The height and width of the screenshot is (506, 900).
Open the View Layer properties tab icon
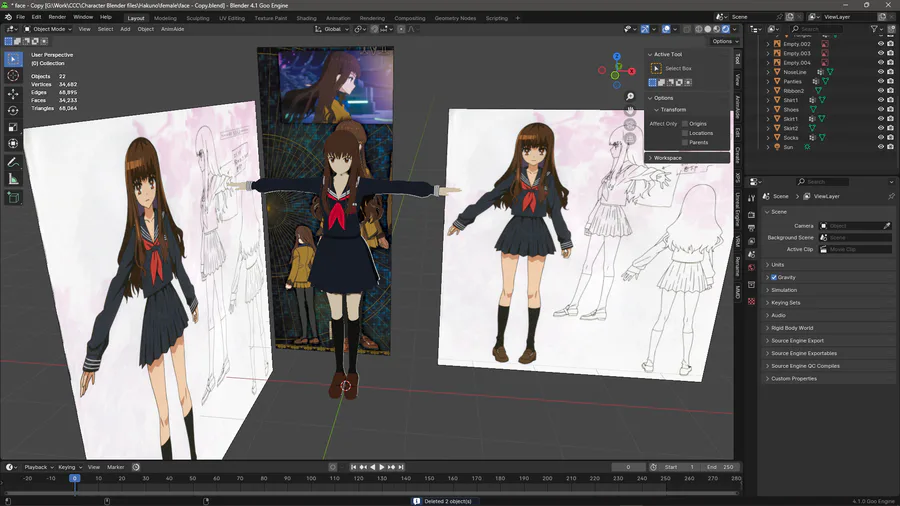(x=751, y=241)
